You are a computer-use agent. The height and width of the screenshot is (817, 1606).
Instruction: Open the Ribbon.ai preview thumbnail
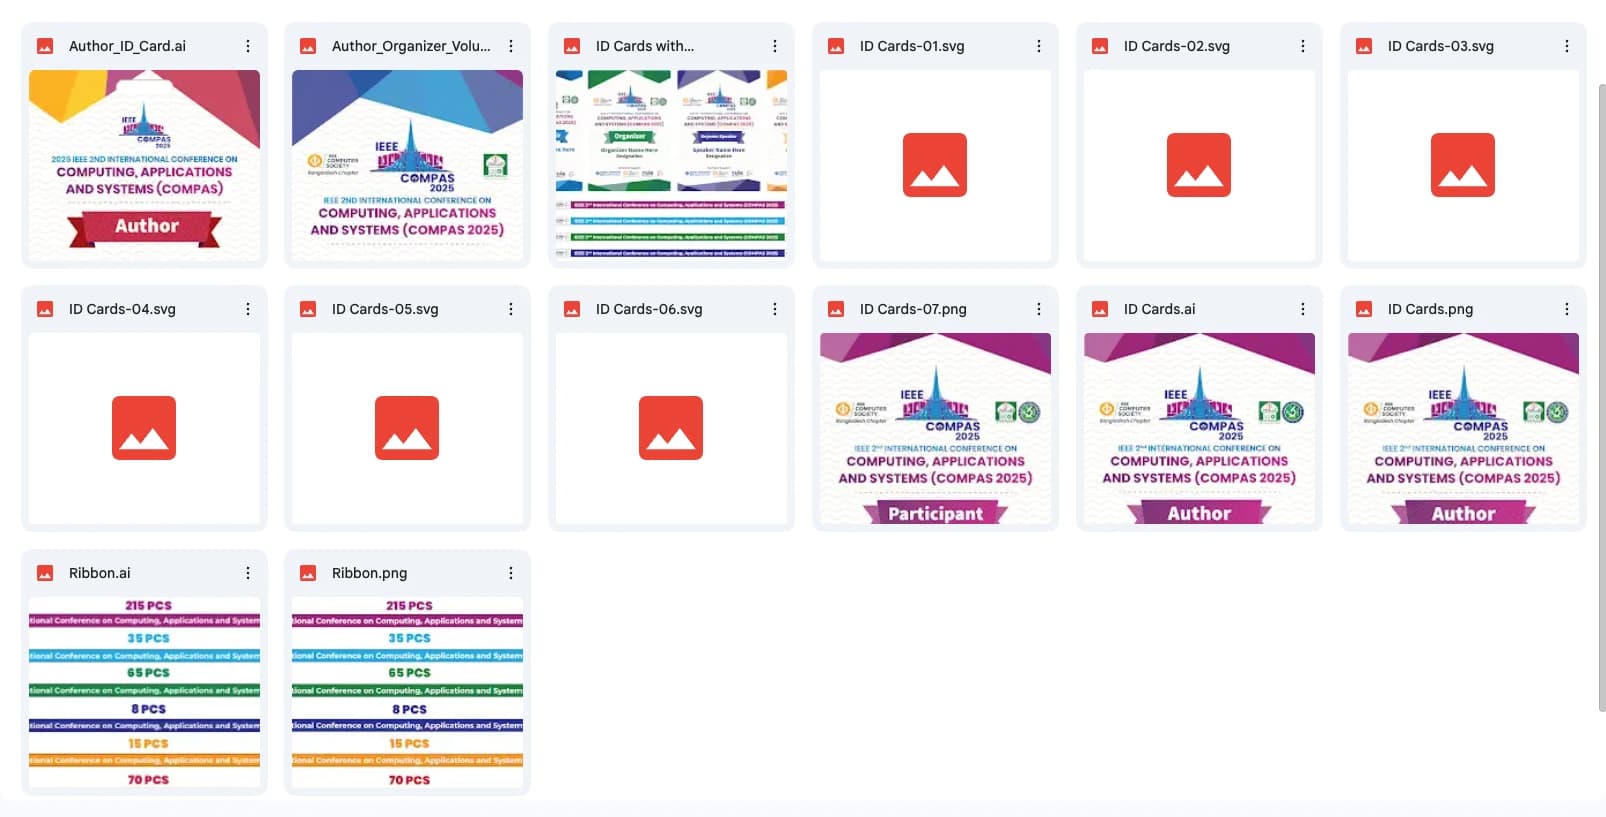click(x=144, y=692)
